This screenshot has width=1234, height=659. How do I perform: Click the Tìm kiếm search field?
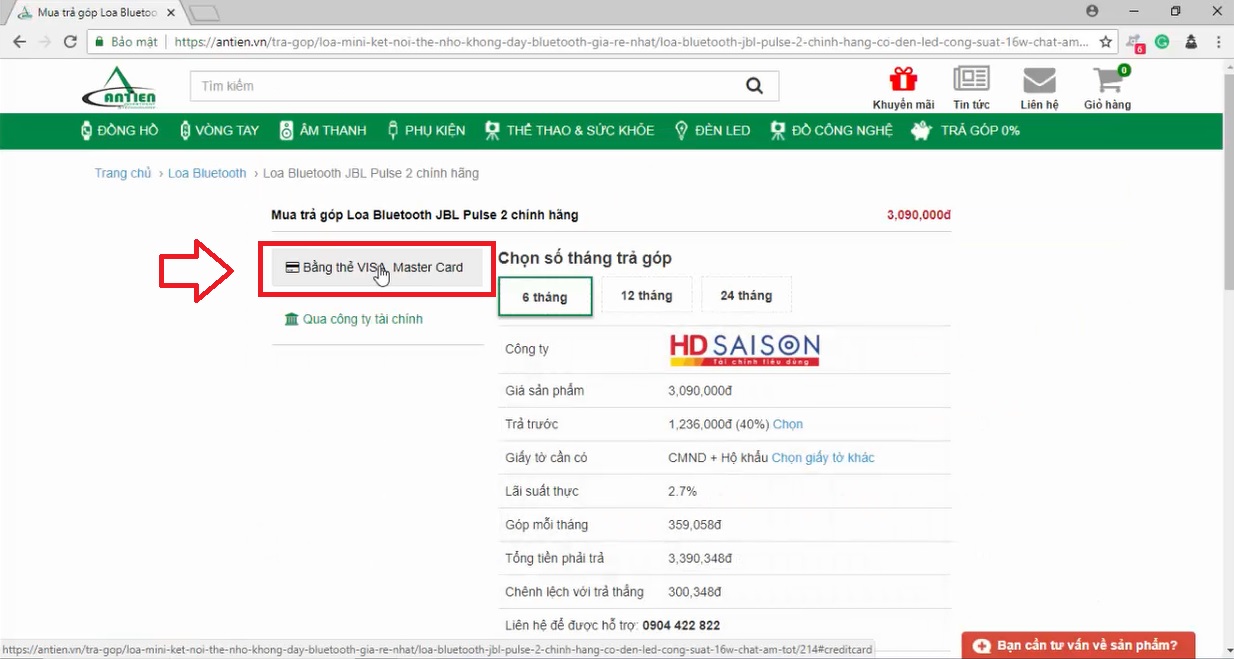pos(460,86)
